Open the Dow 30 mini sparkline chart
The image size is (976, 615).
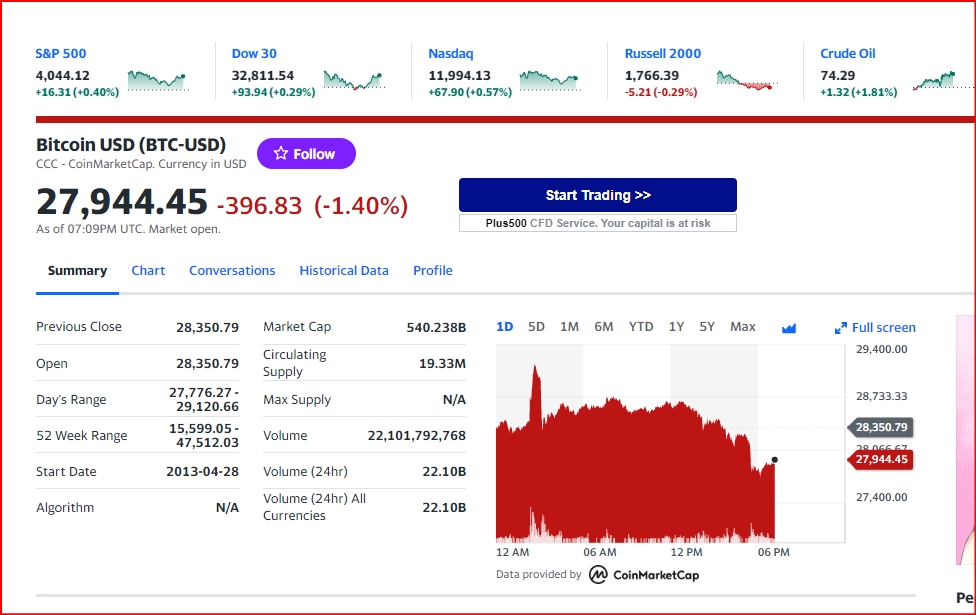[x=354, y=81]
